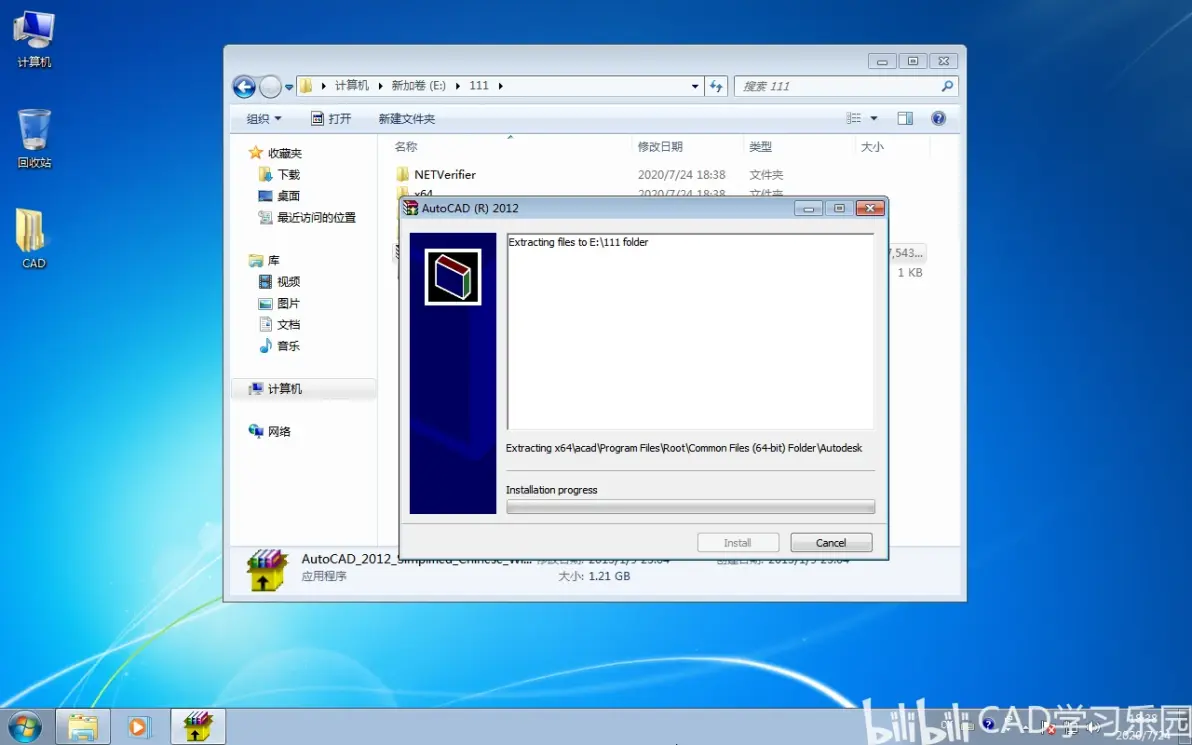Sort by 修改日期 column header
This screenshot has height=745, width=1192.
coord(660,147)
